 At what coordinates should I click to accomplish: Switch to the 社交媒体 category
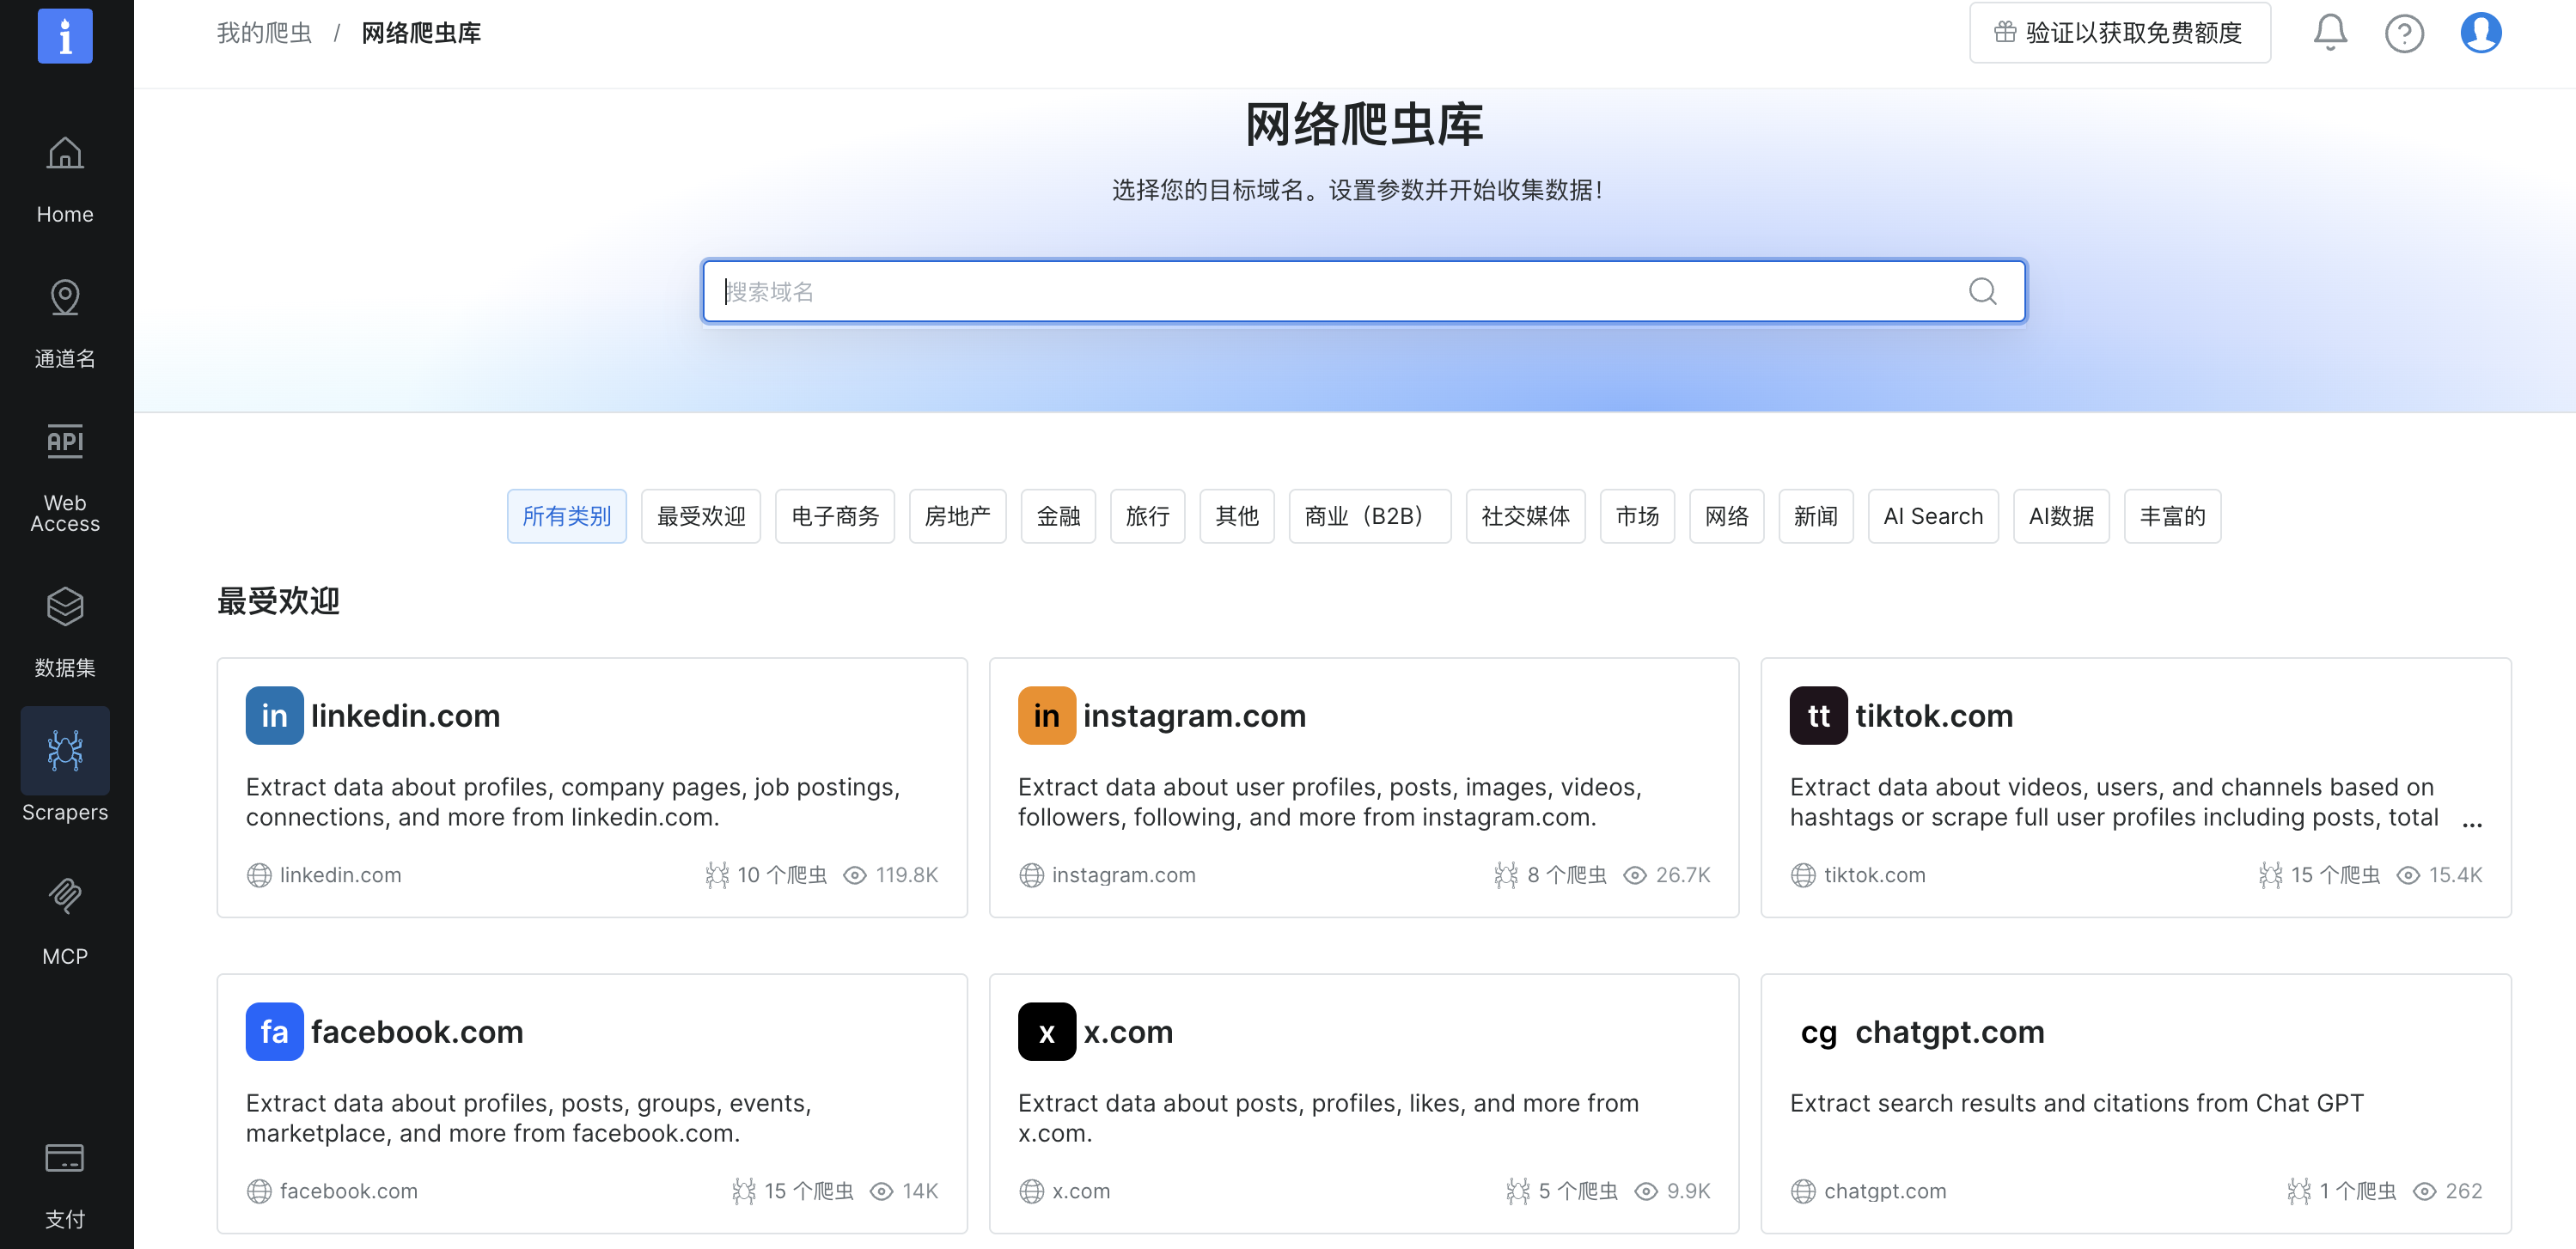pyautogui.click(x=1524, y=516)
